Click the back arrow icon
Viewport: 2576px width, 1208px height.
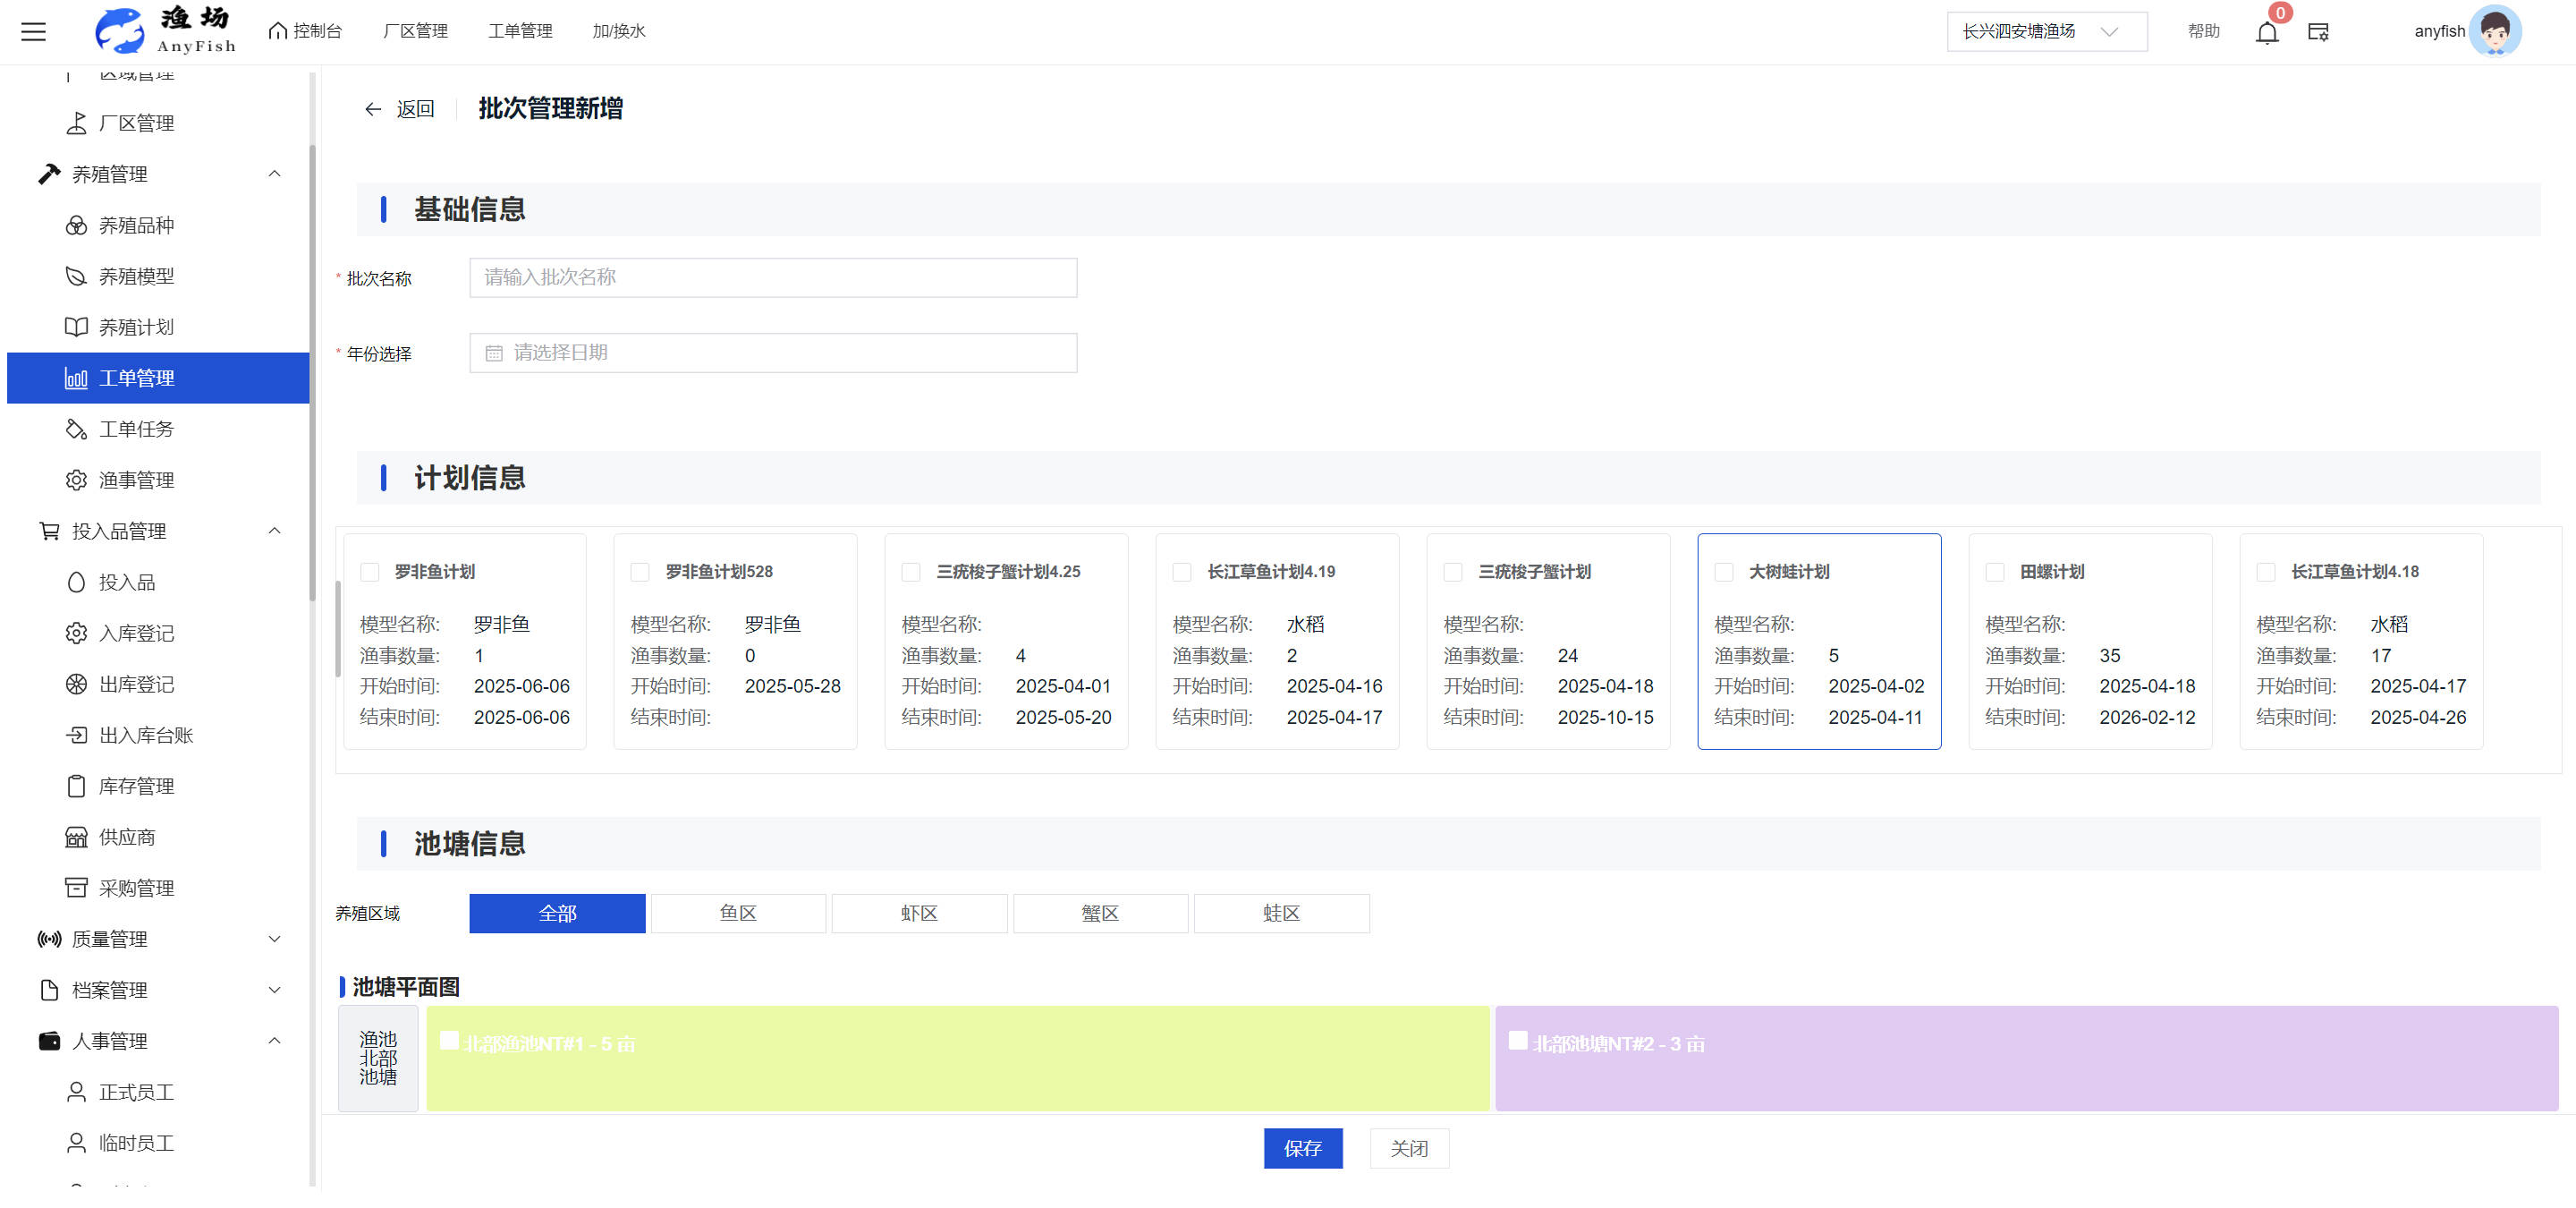click(373, 109)
